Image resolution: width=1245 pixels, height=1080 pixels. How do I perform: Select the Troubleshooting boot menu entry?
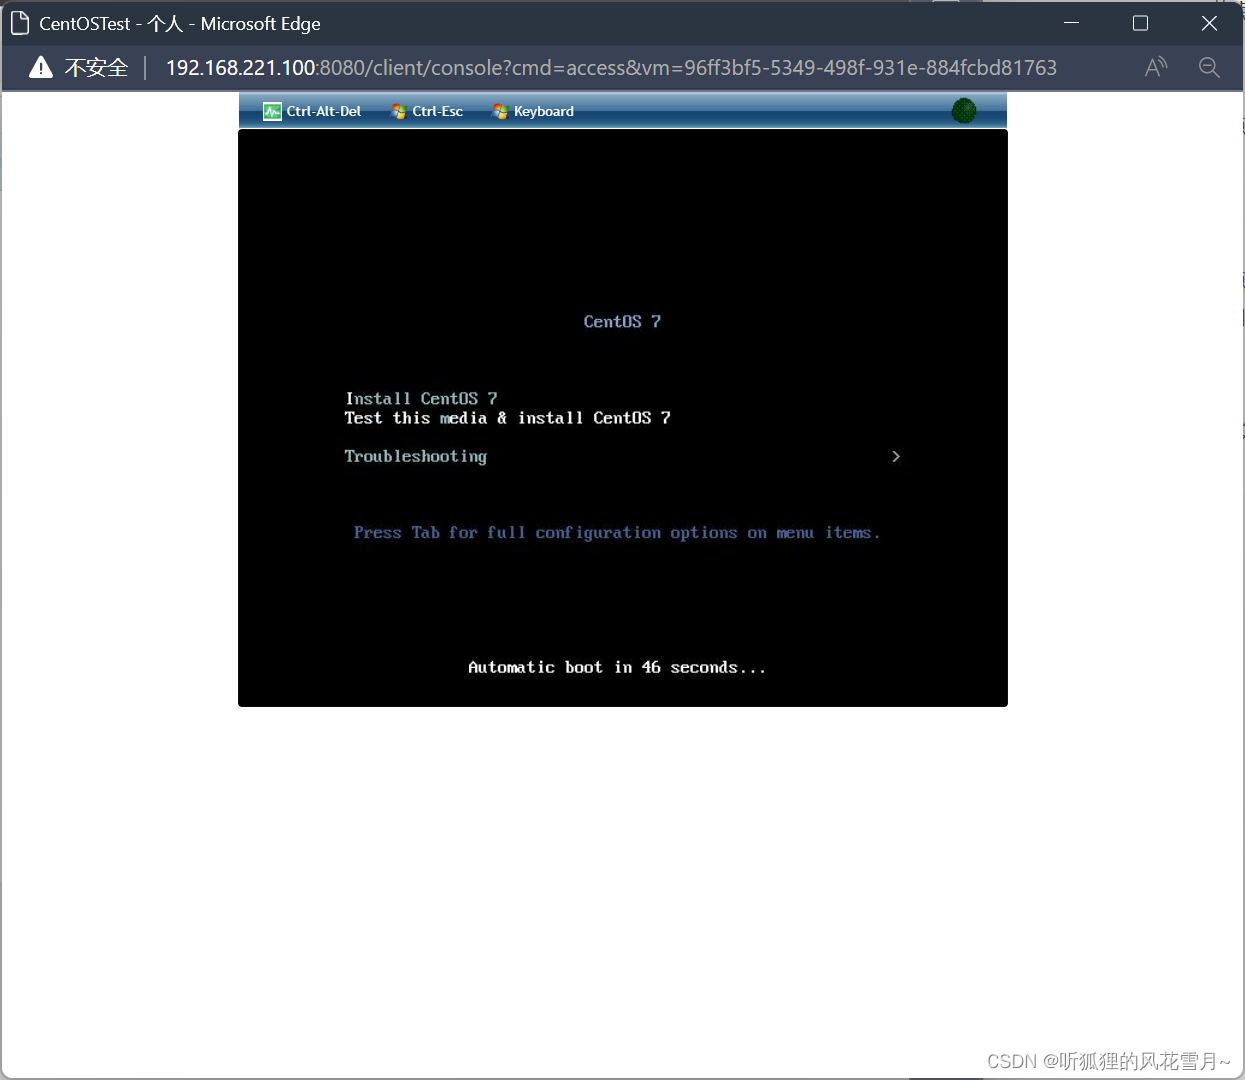tap(416, 456)
